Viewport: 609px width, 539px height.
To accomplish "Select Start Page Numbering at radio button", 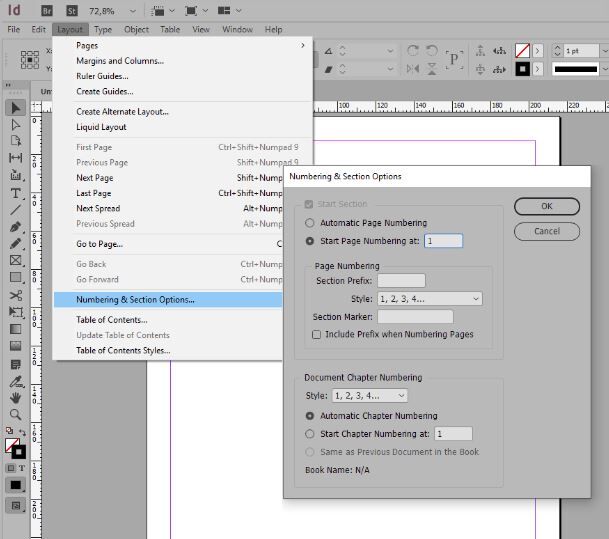I will click(x=310, y=241).
